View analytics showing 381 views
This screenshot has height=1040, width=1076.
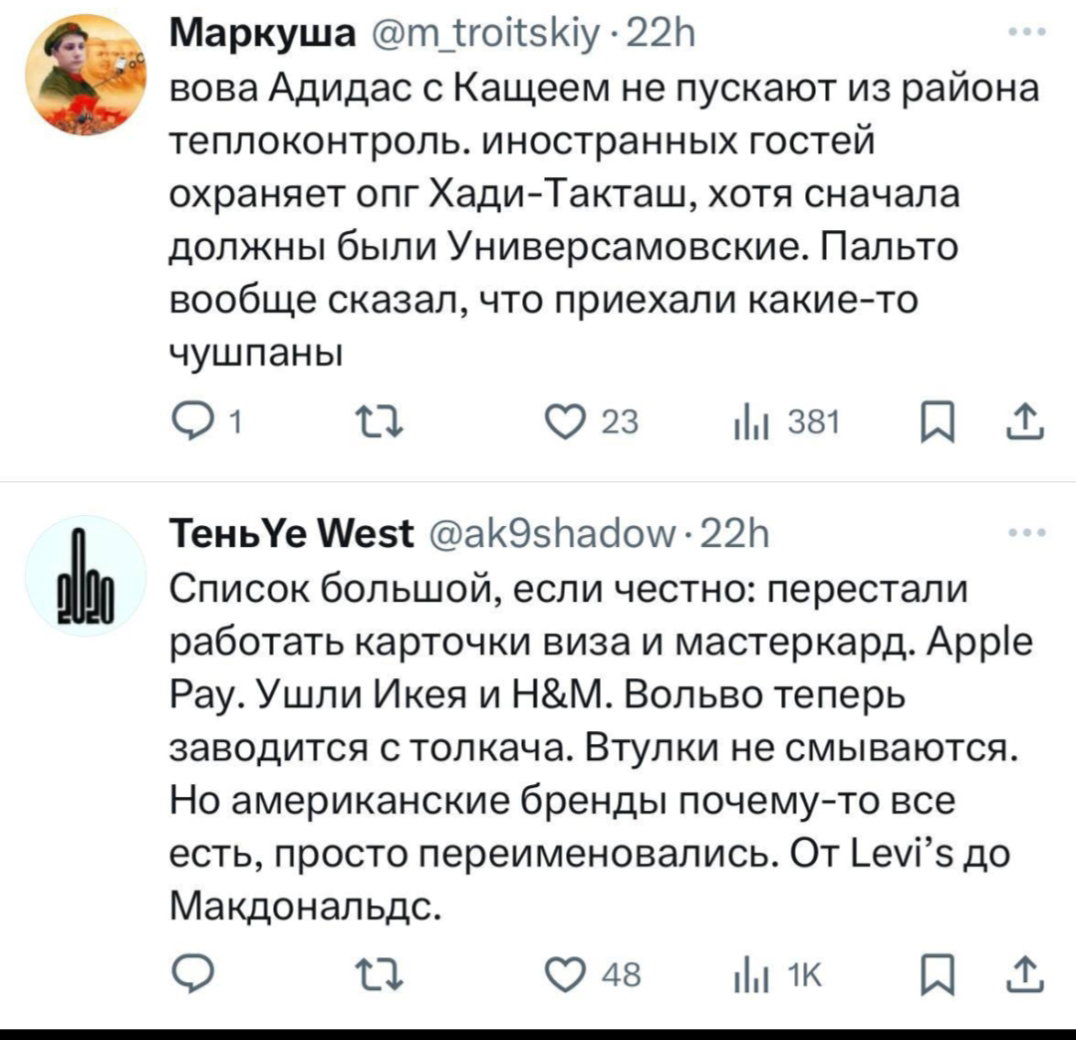(786, 422)
